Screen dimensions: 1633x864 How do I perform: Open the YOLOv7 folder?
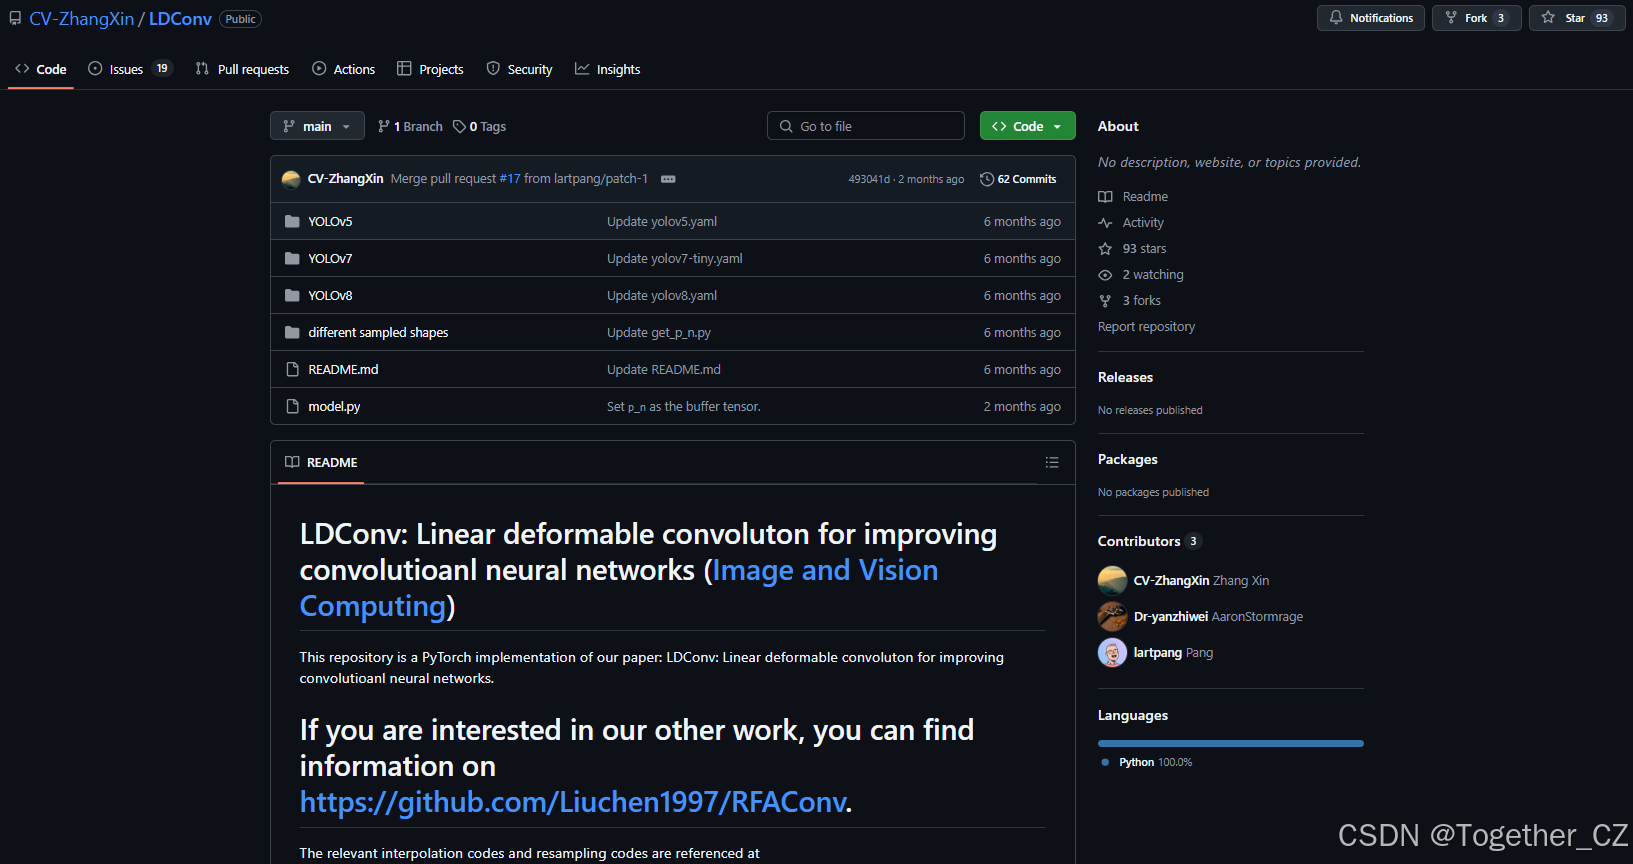[330, 258]
